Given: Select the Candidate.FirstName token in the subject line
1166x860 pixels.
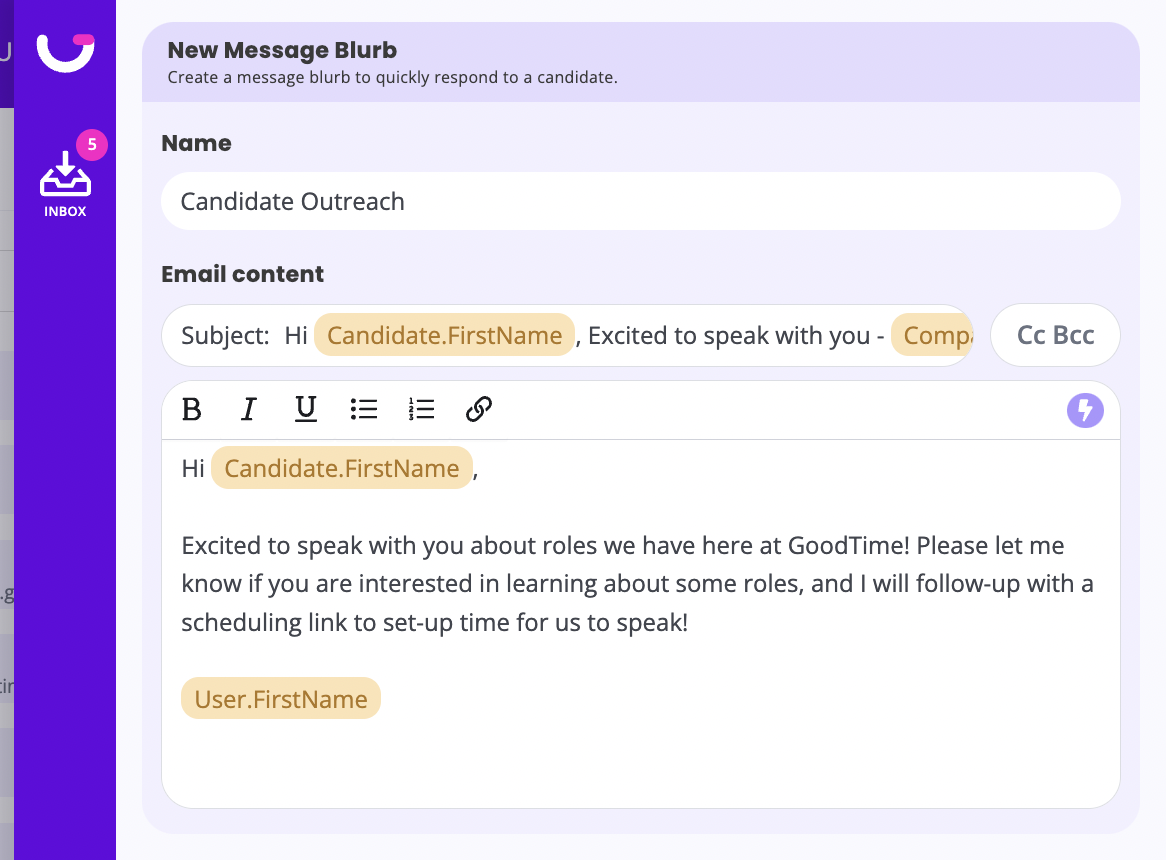Looking at the screenshot, I should (444, 336).
